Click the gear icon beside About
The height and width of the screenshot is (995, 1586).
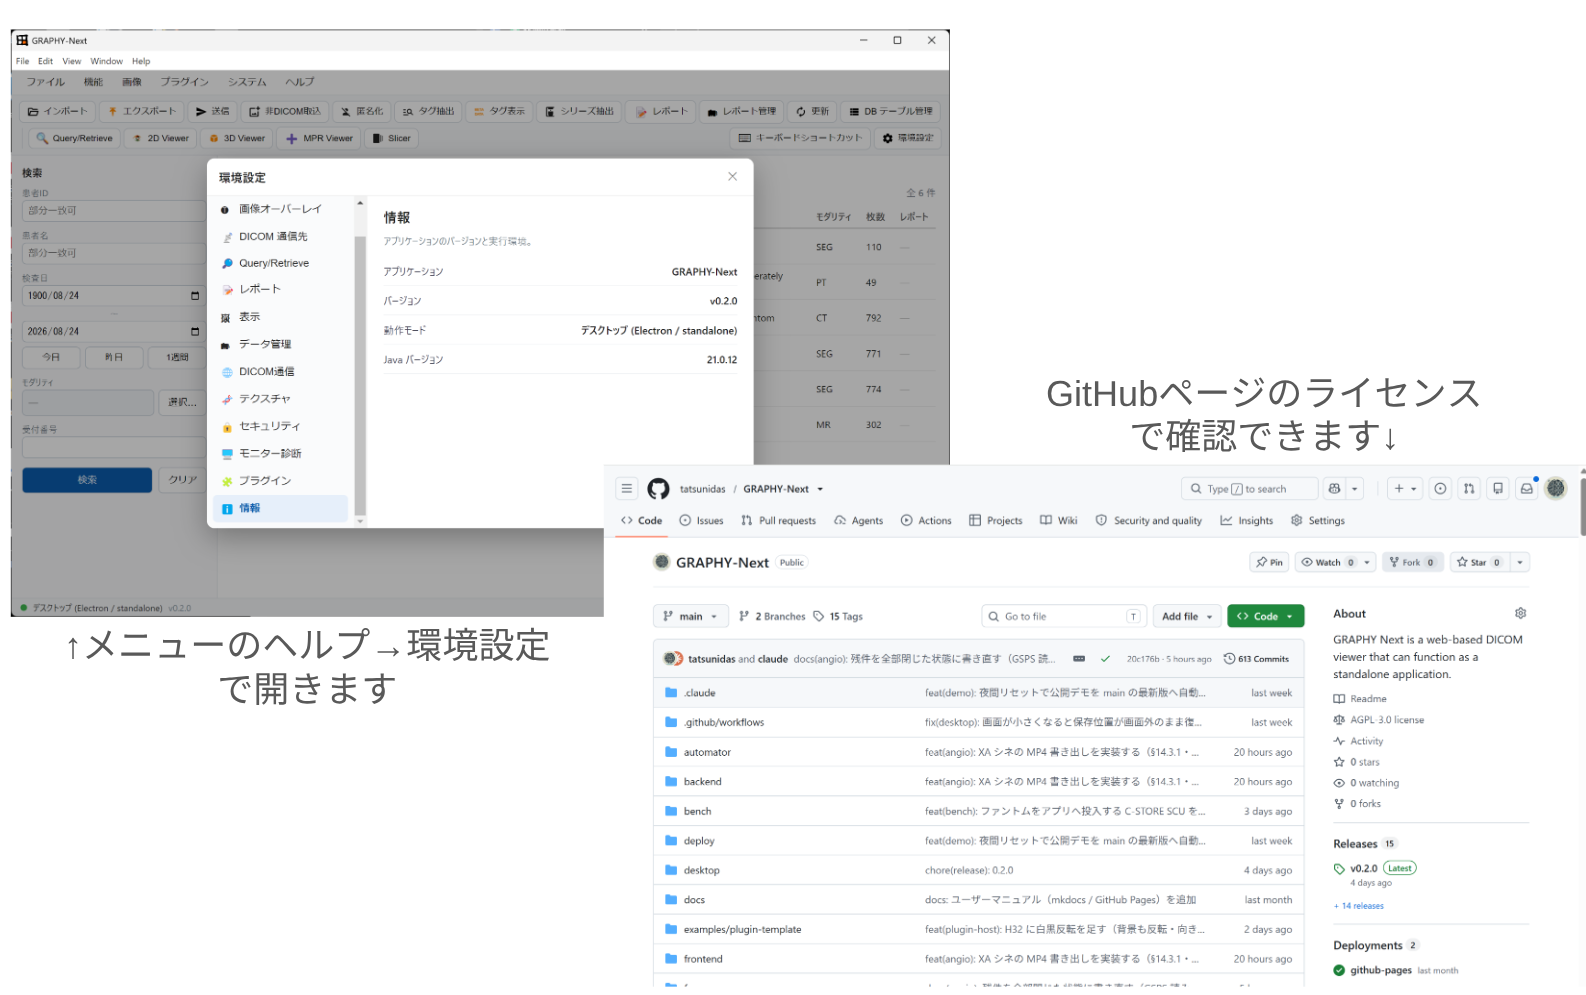pos(1520,613)
